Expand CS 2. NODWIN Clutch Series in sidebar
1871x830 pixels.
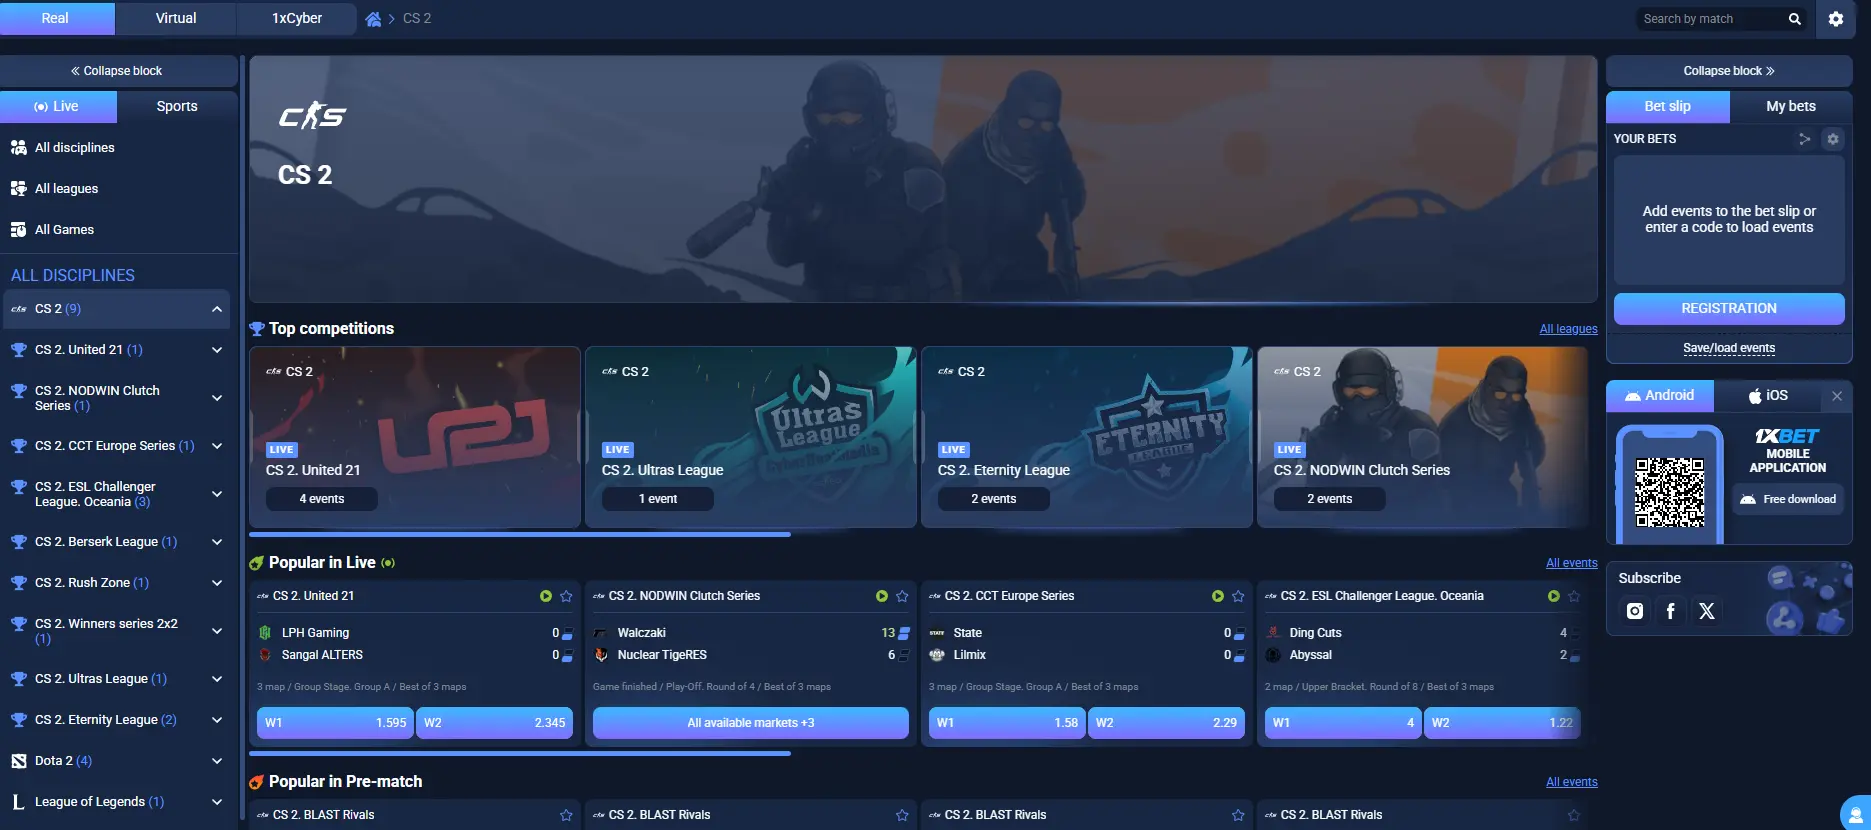click(x=217, y=398)
